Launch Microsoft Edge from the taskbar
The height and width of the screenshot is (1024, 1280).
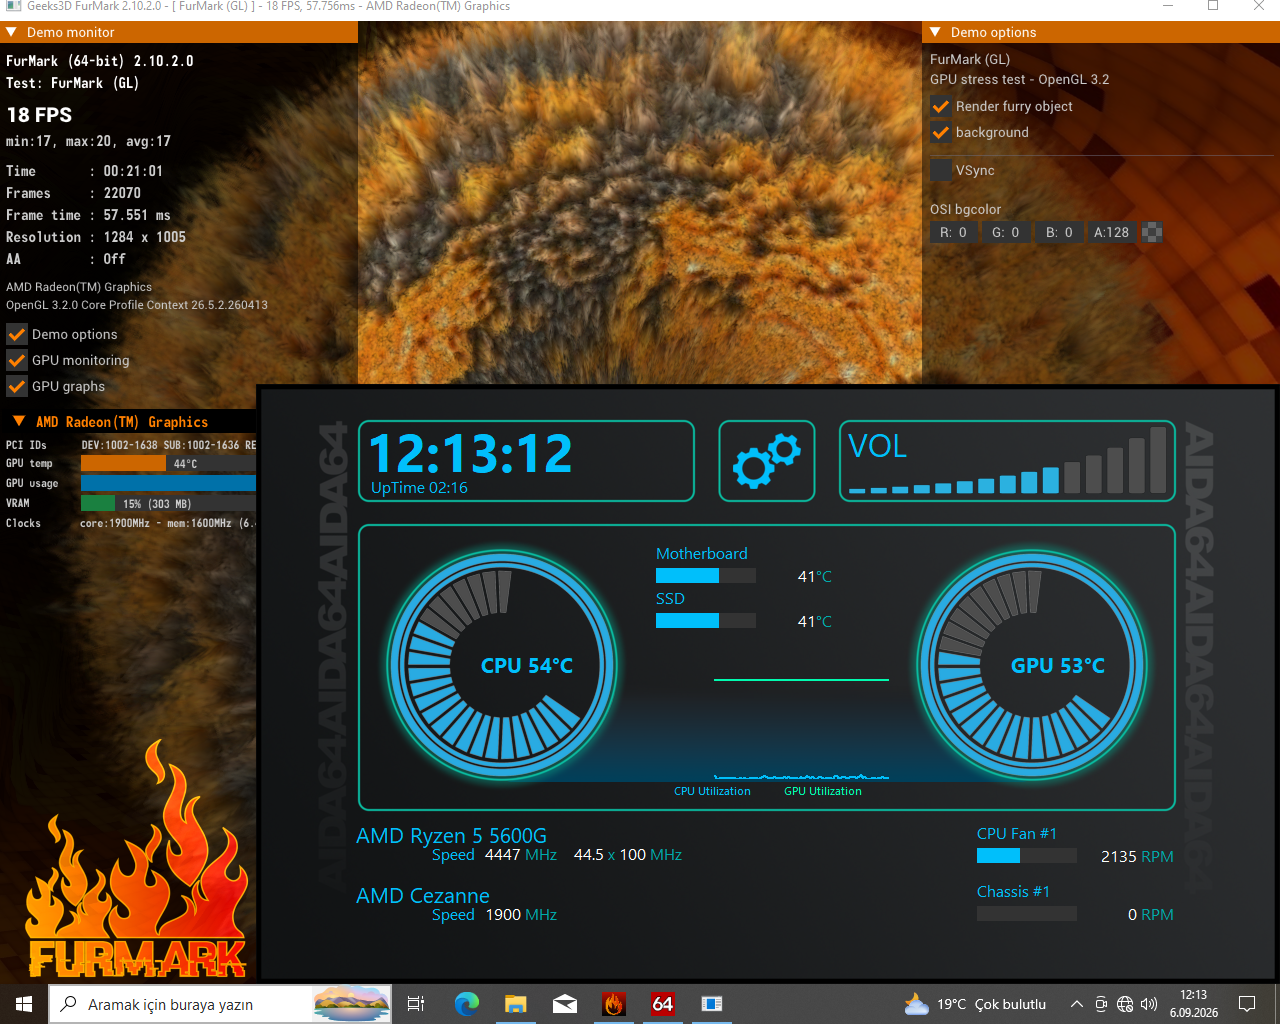click(x=466, y=1004)
